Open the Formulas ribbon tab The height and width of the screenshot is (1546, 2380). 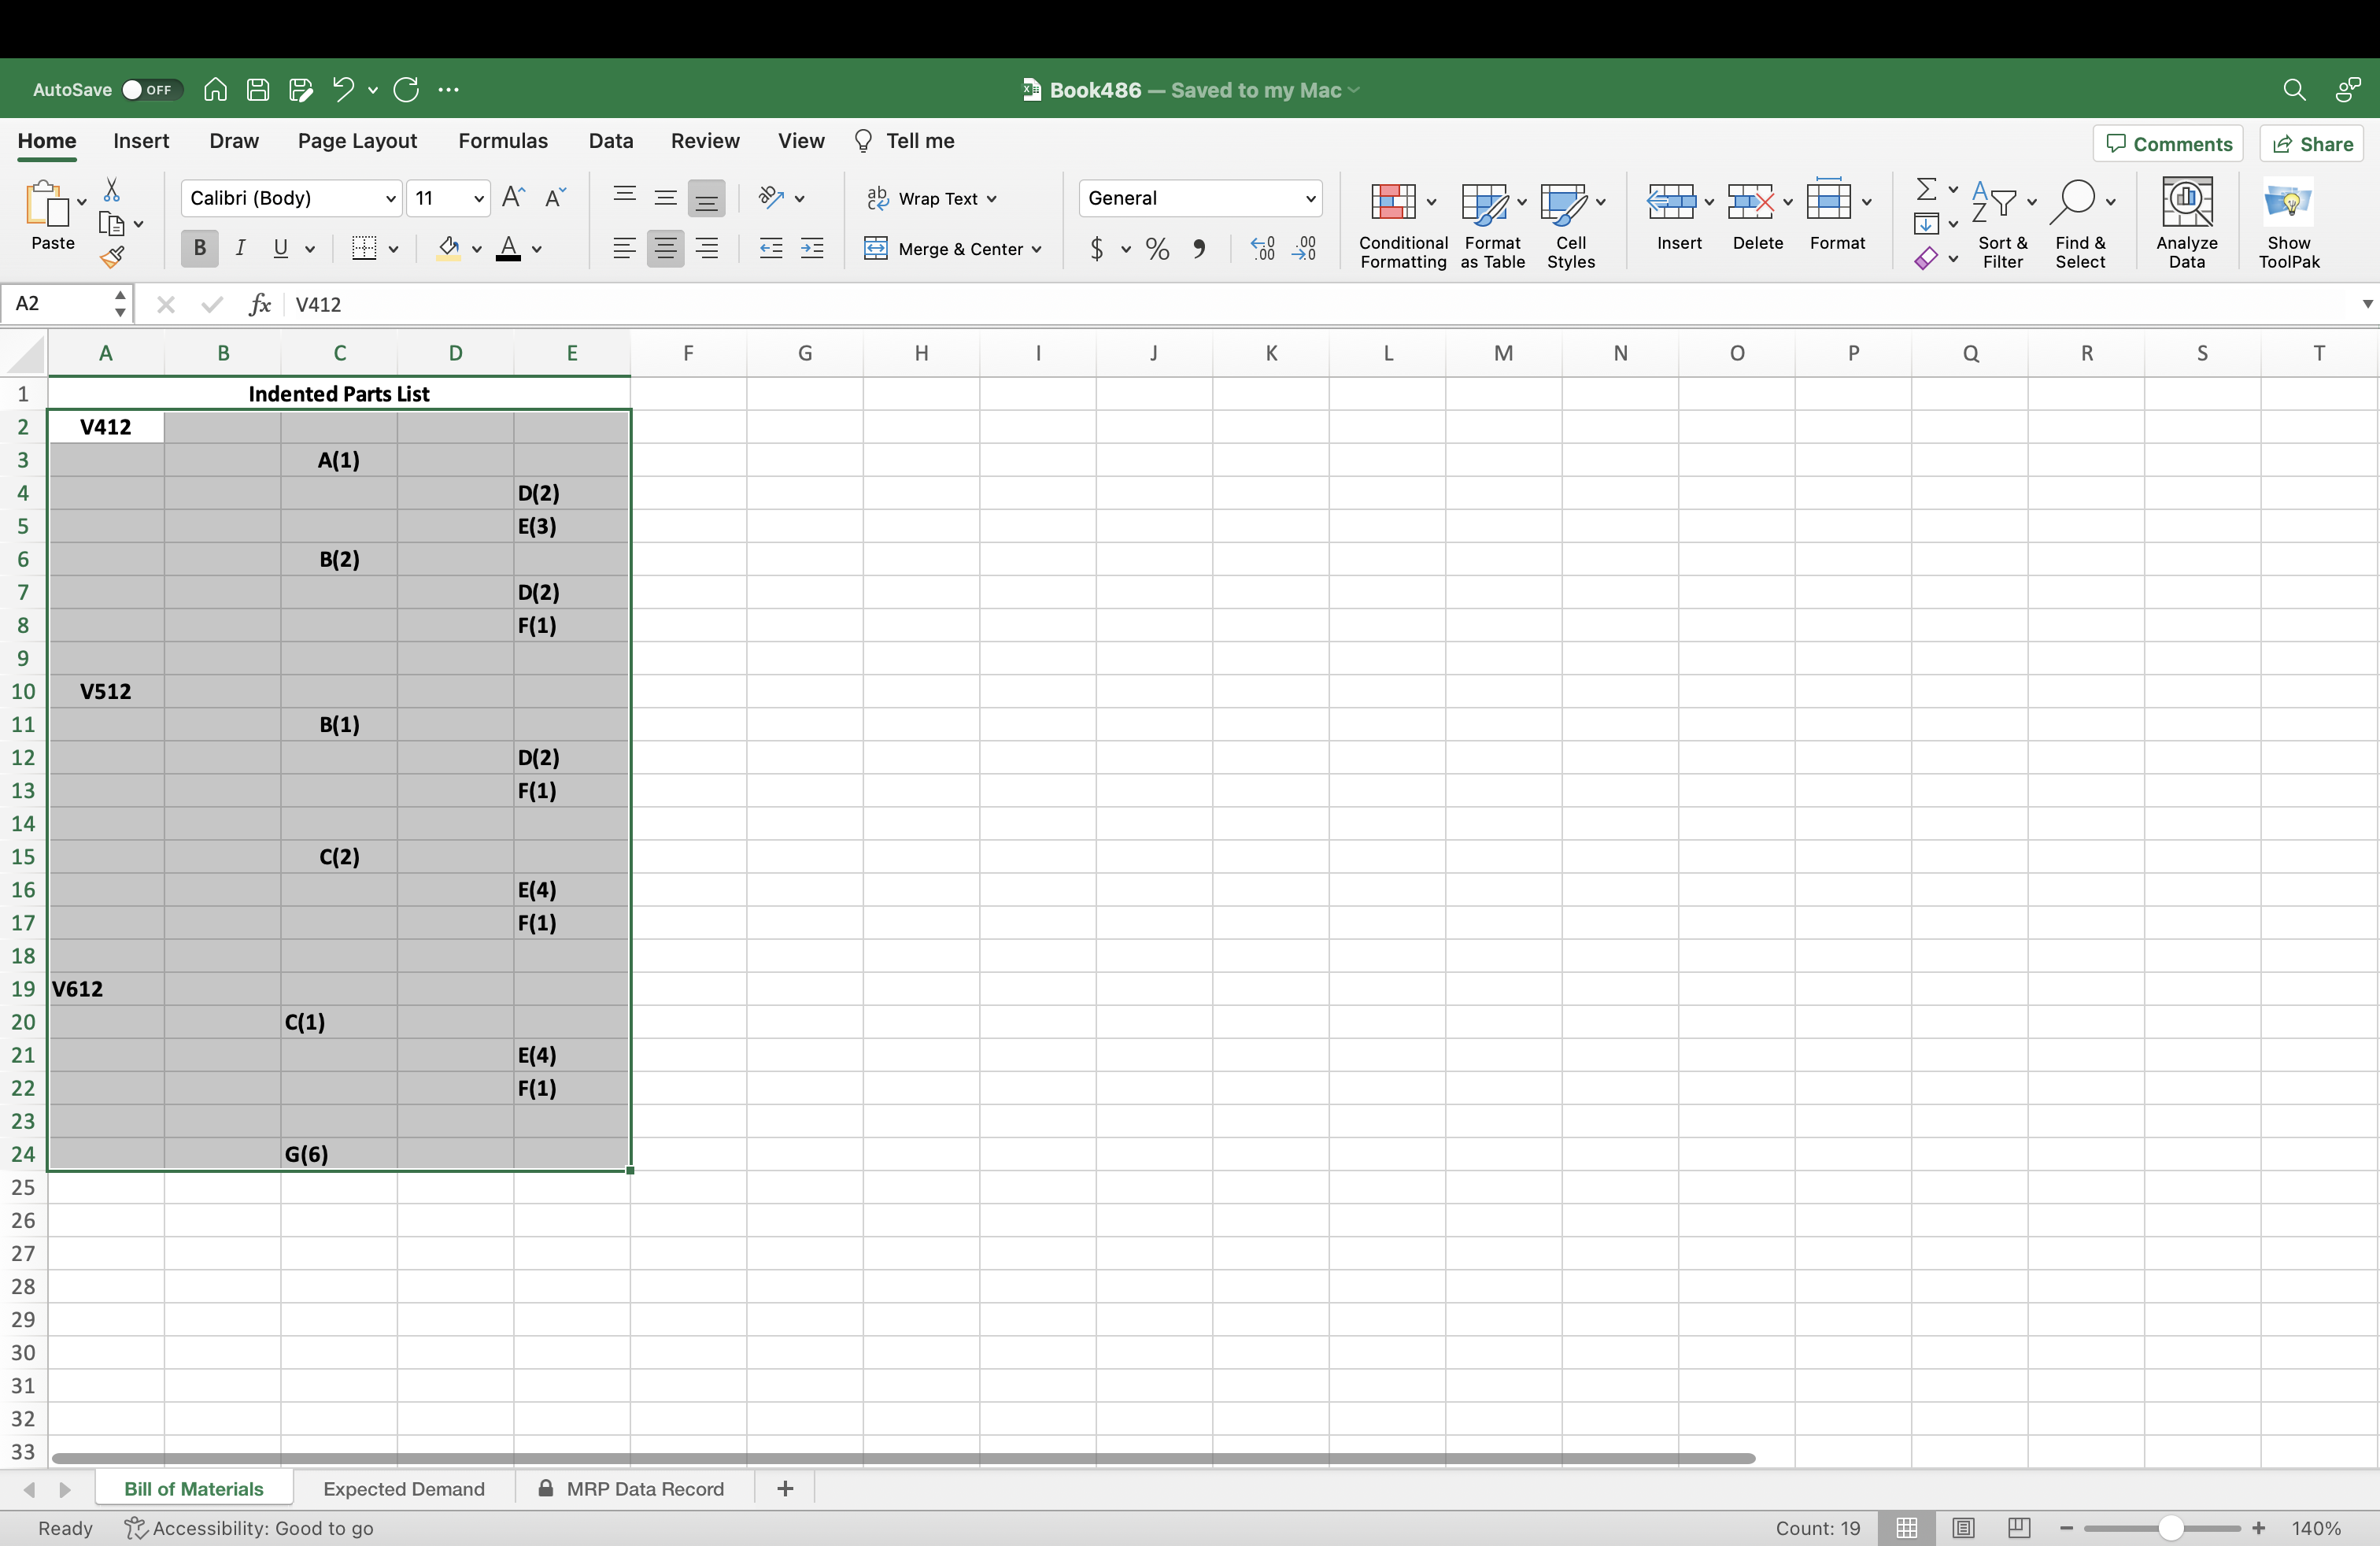[502, 141]
